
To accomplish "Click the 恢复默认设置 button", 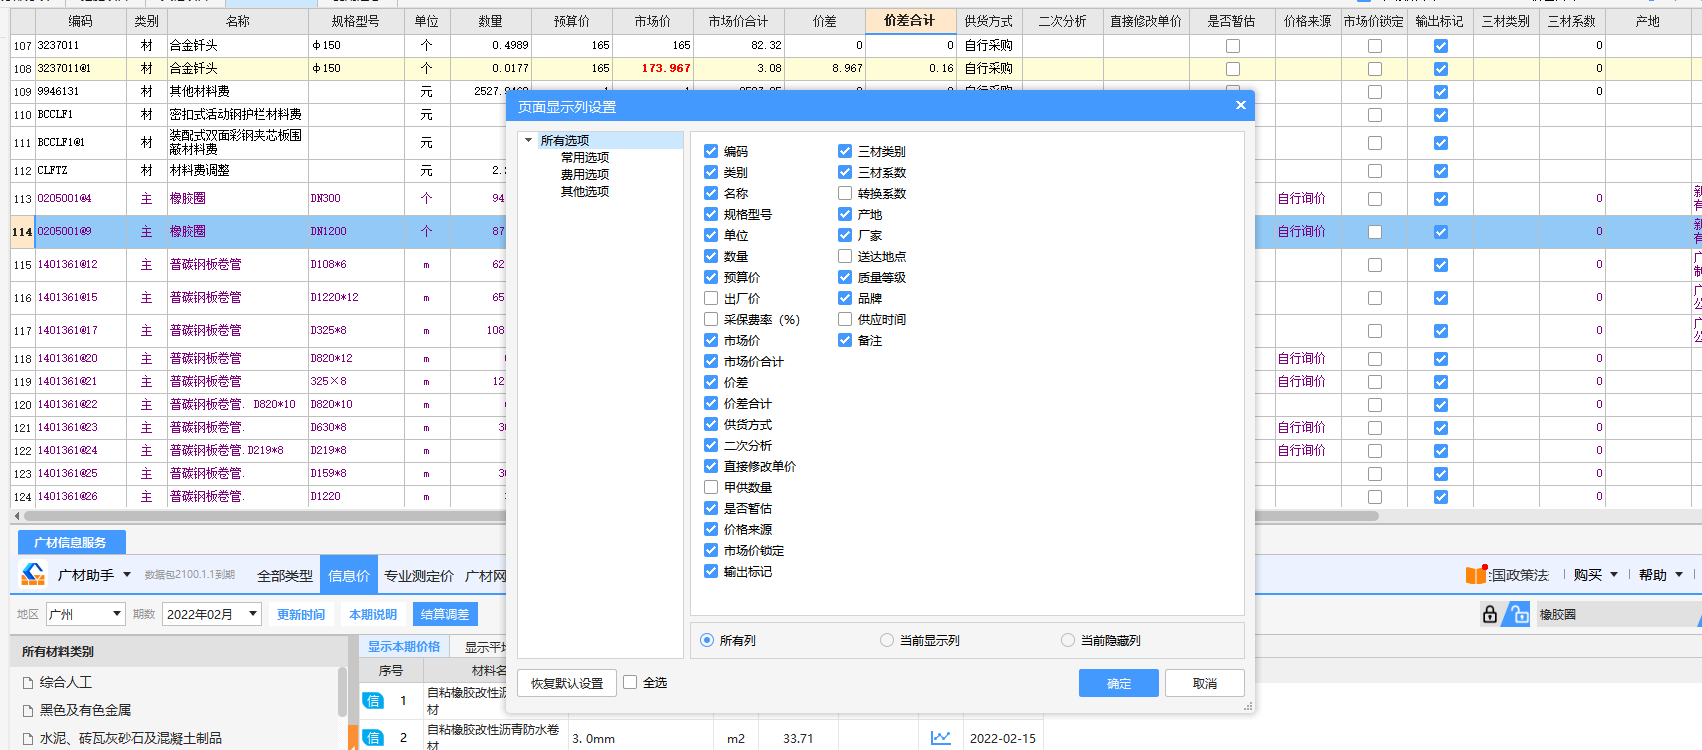I will 567,683.
